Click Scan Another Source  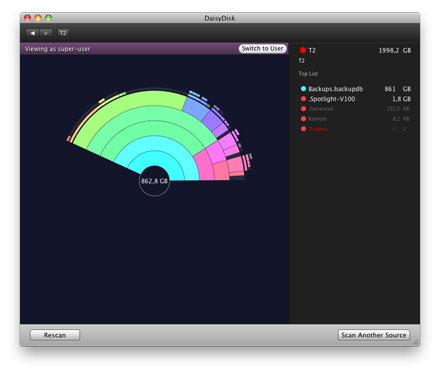click(x=374, y=335)
